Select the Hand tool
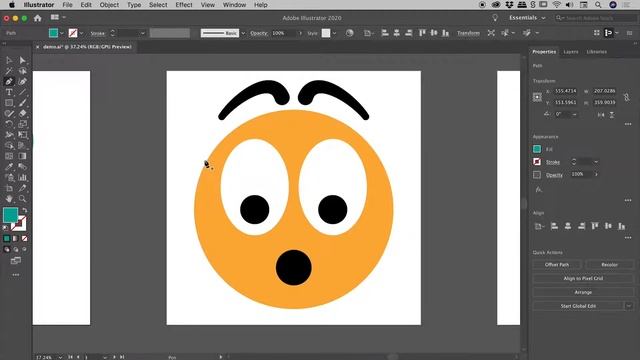Viewport: 640px width, 360px height. point(9,199)
